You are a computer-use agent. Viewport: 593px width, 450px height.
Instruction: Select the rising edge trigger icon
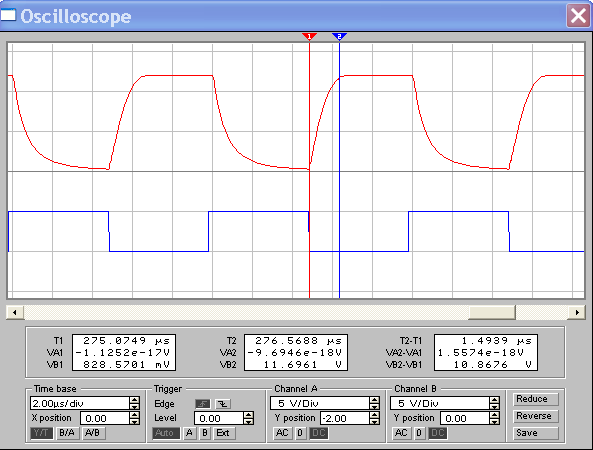203,404
